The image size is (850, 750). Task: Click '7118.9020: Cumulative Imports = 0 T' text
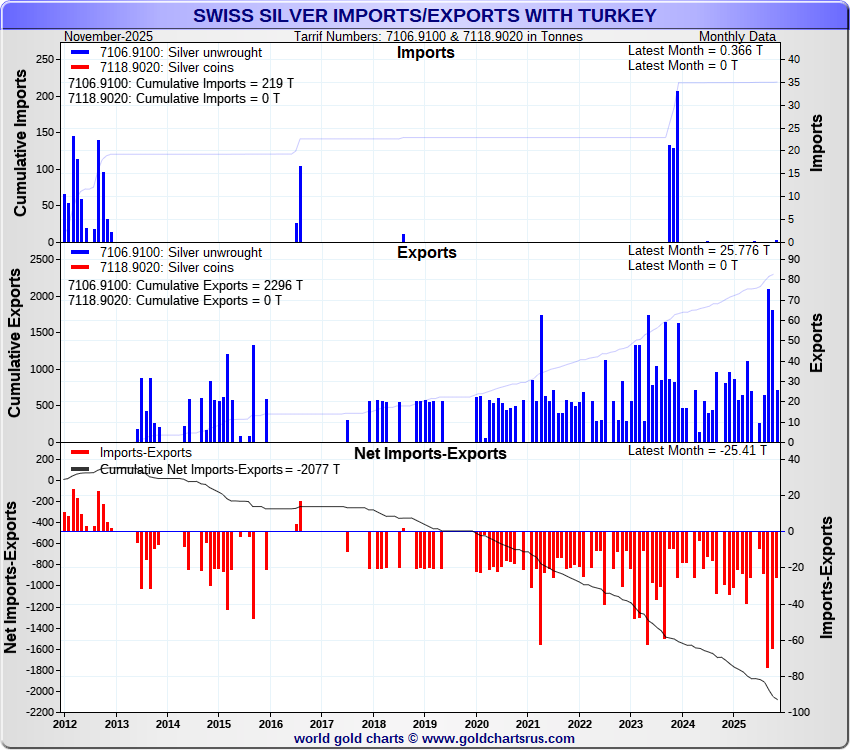pos(174,99)
